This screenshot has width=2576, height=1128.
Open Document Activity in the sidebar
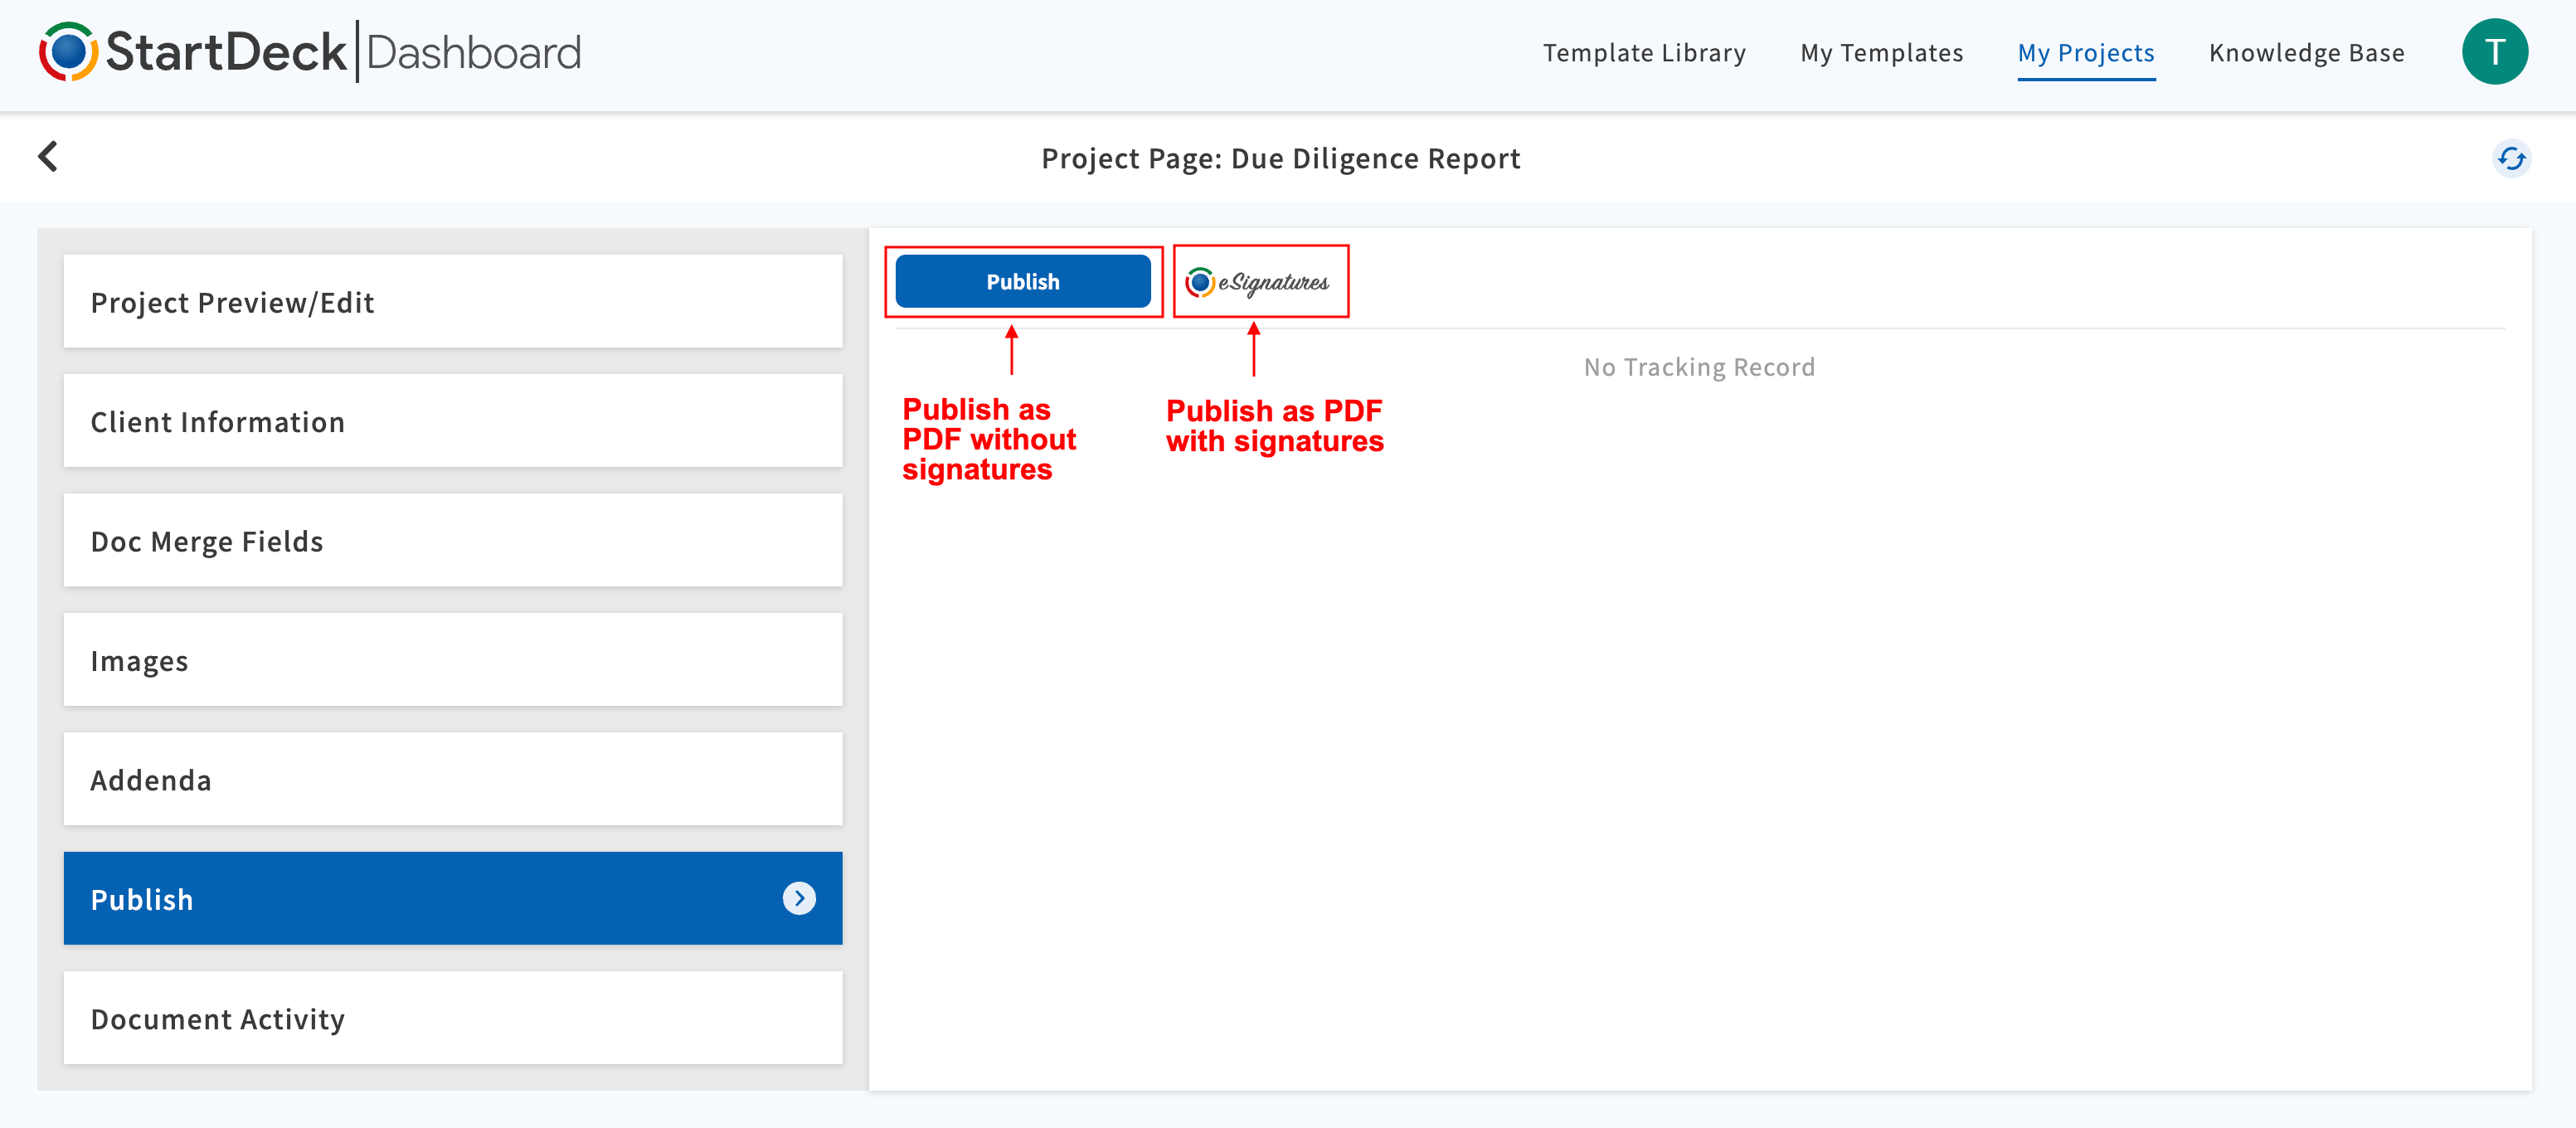(452, 1018)
